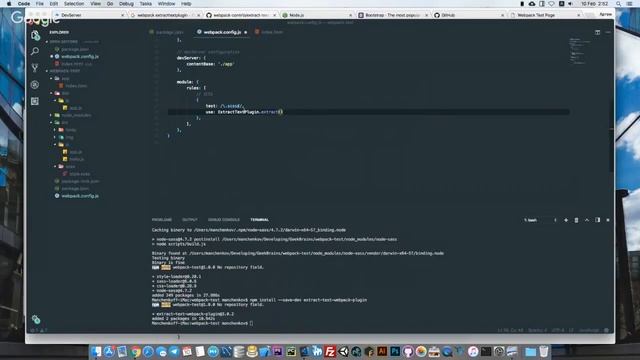Image resolution: width=640 pixels, height=360 pixels.
Task: Open index.html inside the app folder
Action: click(x=73, y=86)
